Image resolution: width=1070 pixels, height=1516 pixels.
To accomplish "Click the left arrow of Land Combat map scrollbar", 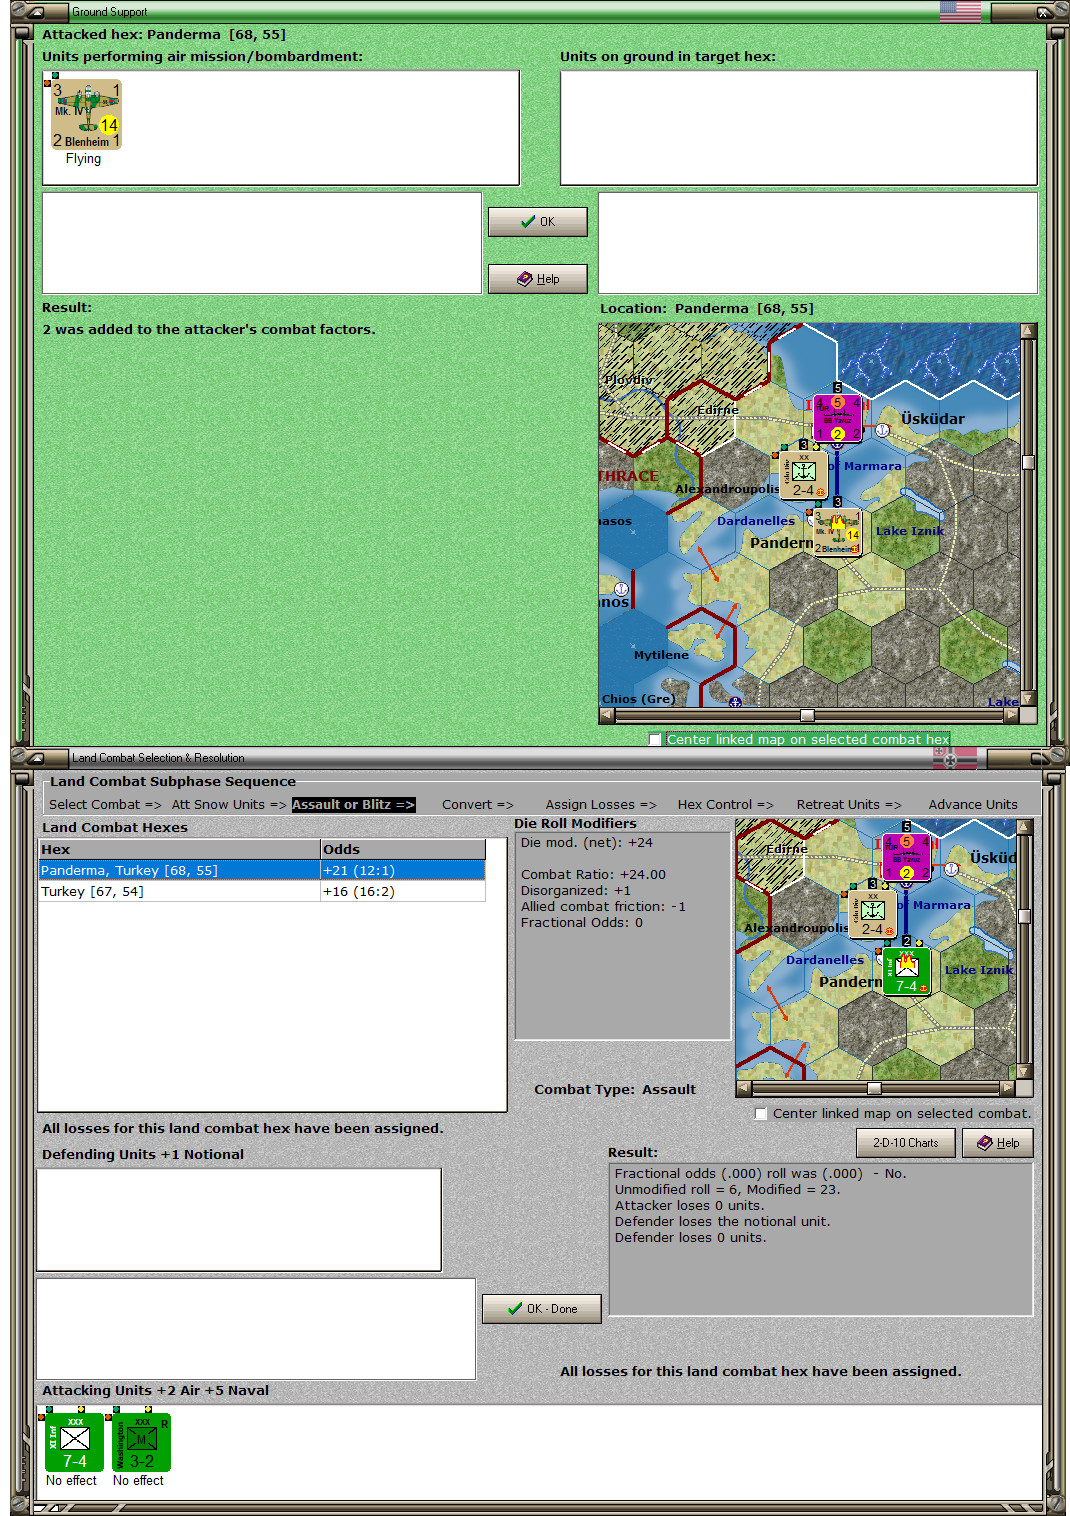I will pos(743,1089).
